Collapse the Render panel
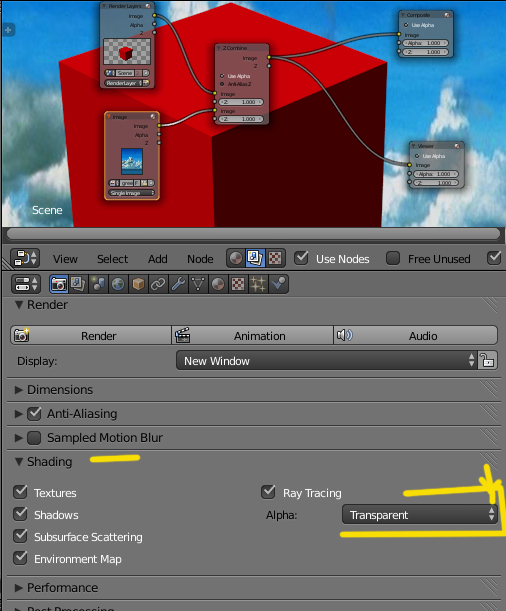Viewport: 506px width, 611px height. [18, 305]
